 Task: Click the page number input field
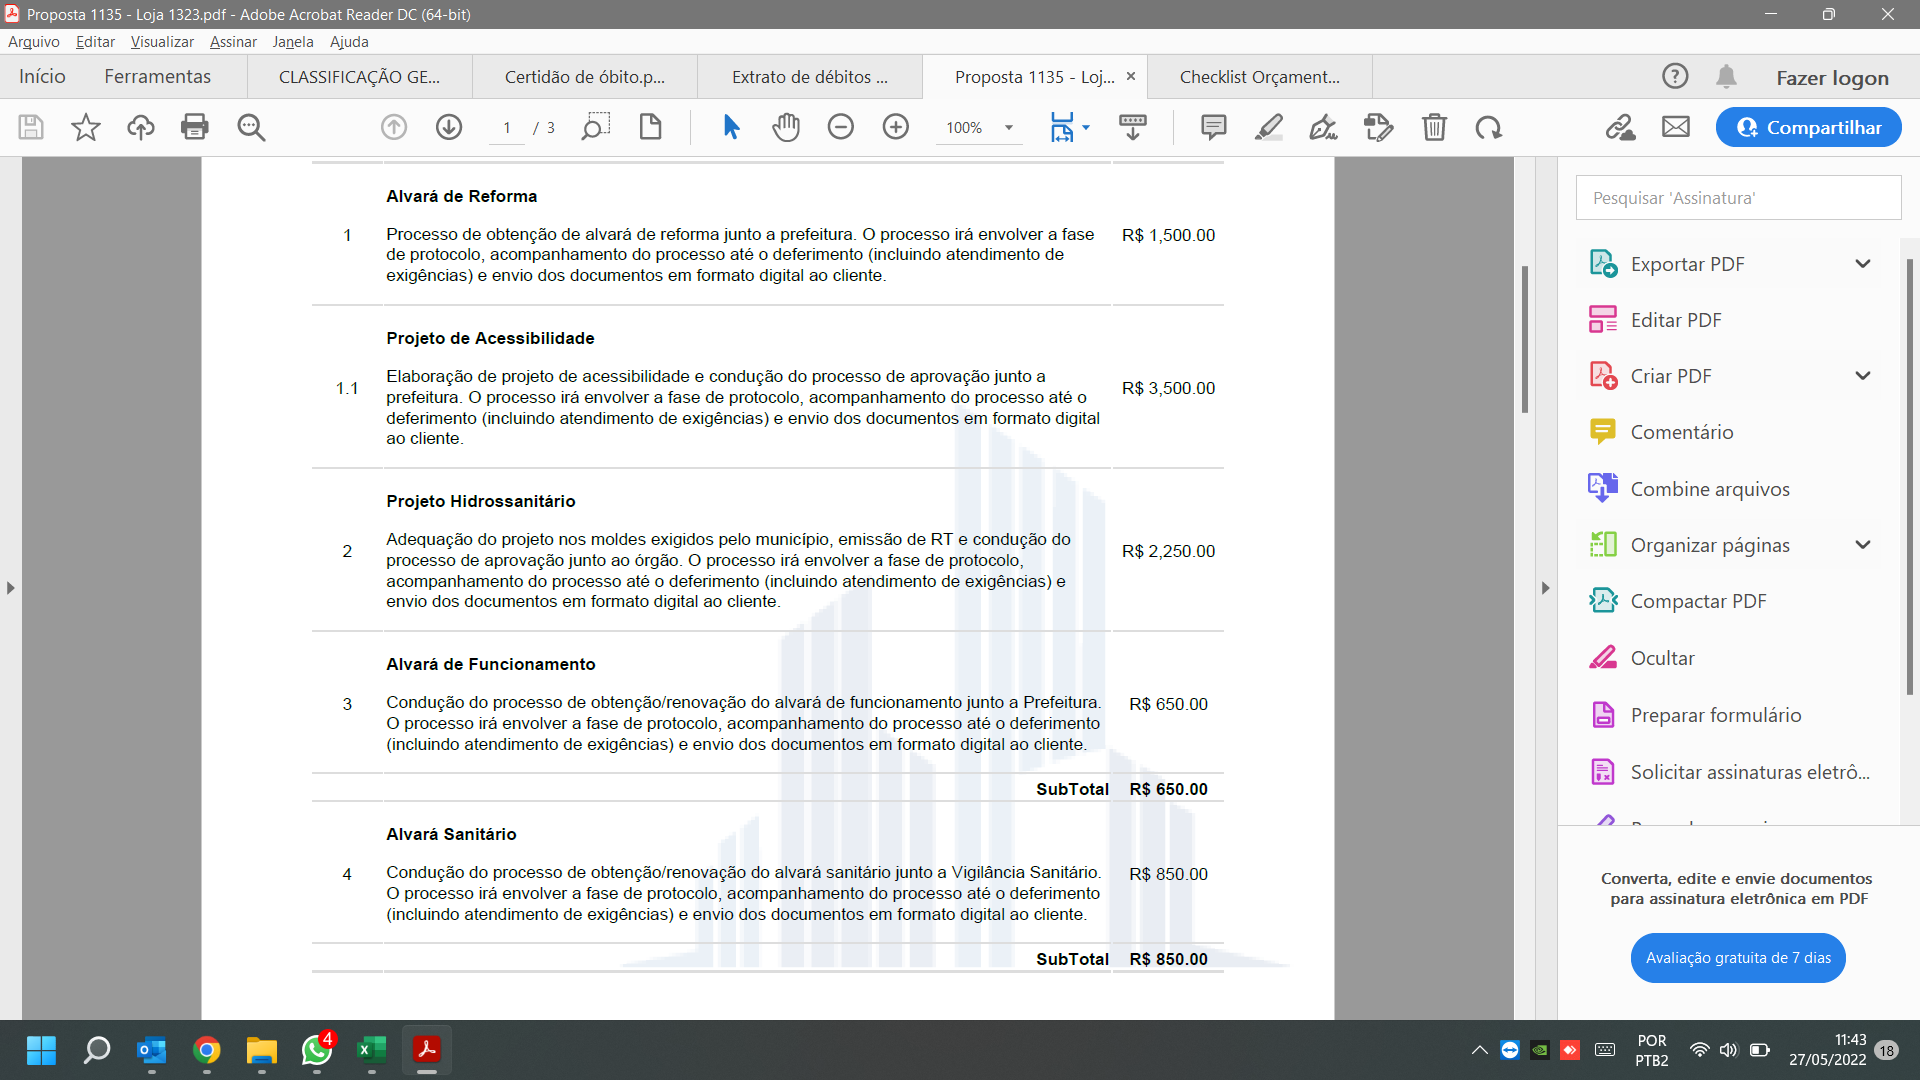point(507,128)
